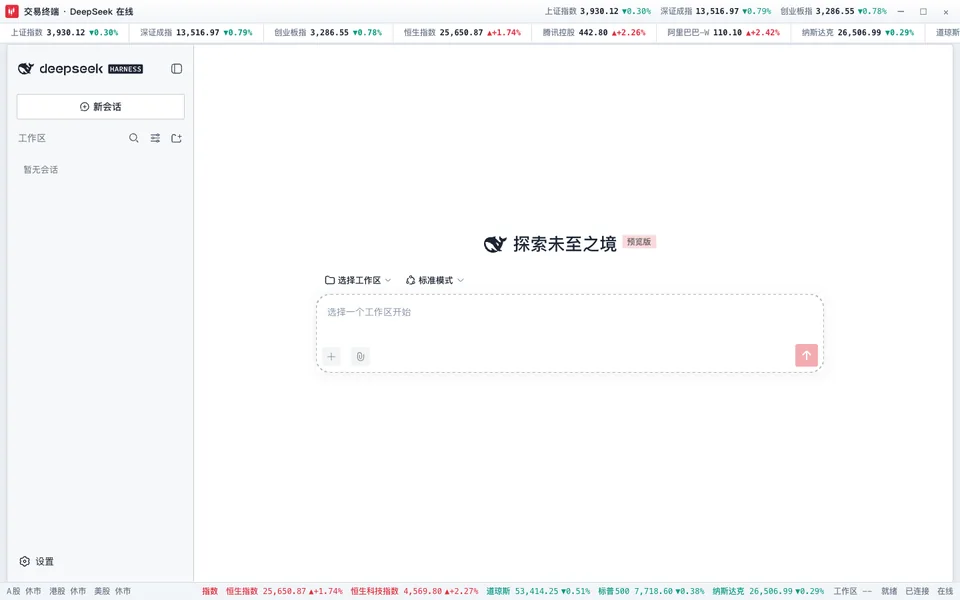Screen dimensions: 960x600
Task: Click 暂无会话 text in sidebar
Action: point(40,170)
